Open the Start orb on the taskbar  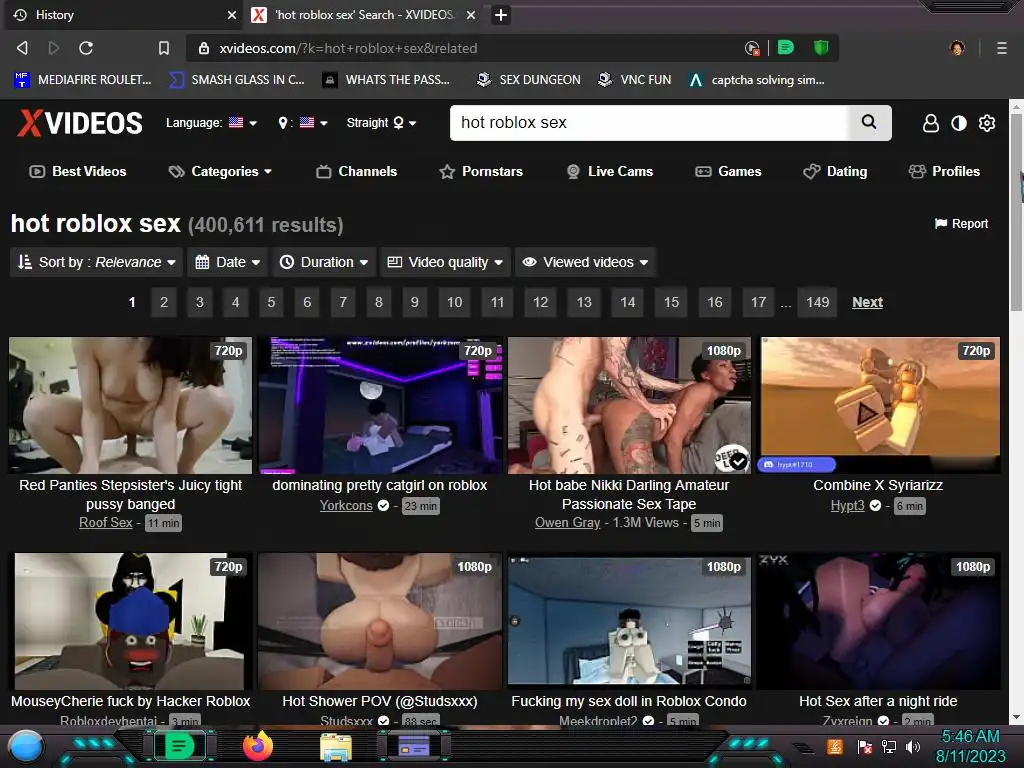[x=26, y=747]
